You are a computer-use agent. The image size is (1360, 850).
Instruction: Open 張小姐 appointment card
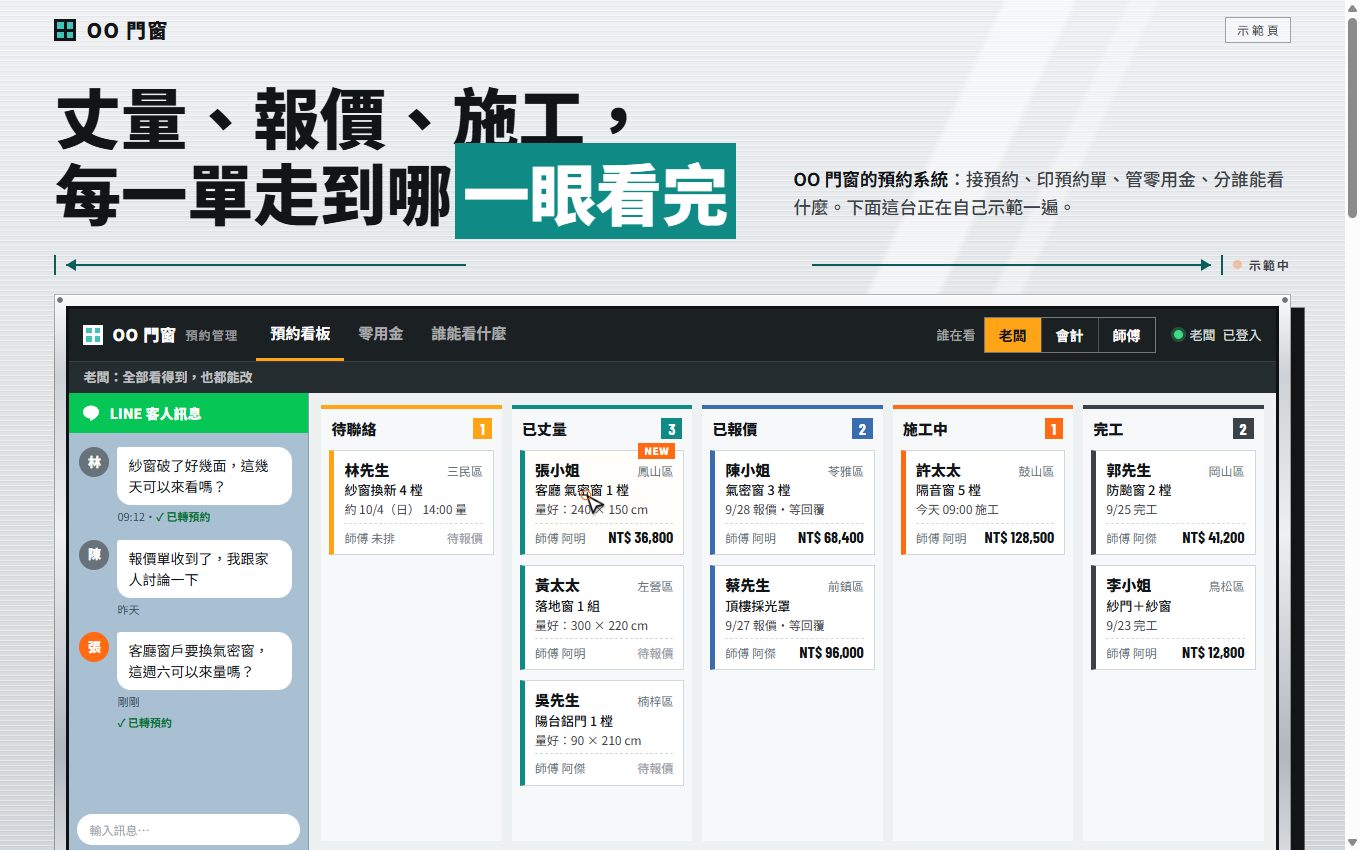coord(602,503)
